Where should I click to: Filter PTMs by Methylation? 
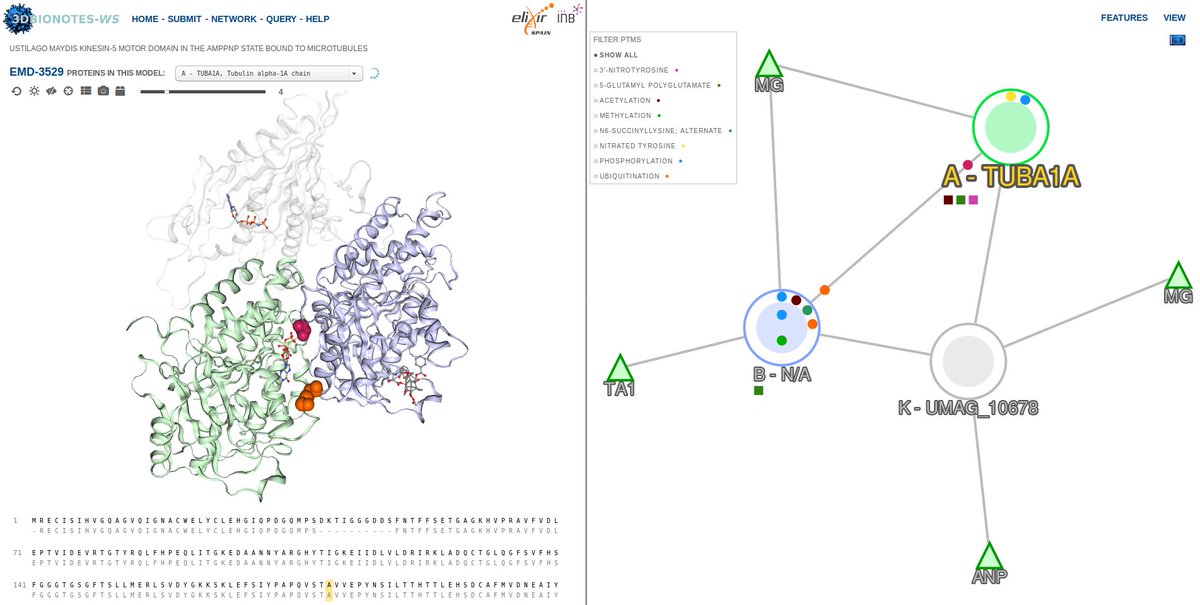[627, 116]
